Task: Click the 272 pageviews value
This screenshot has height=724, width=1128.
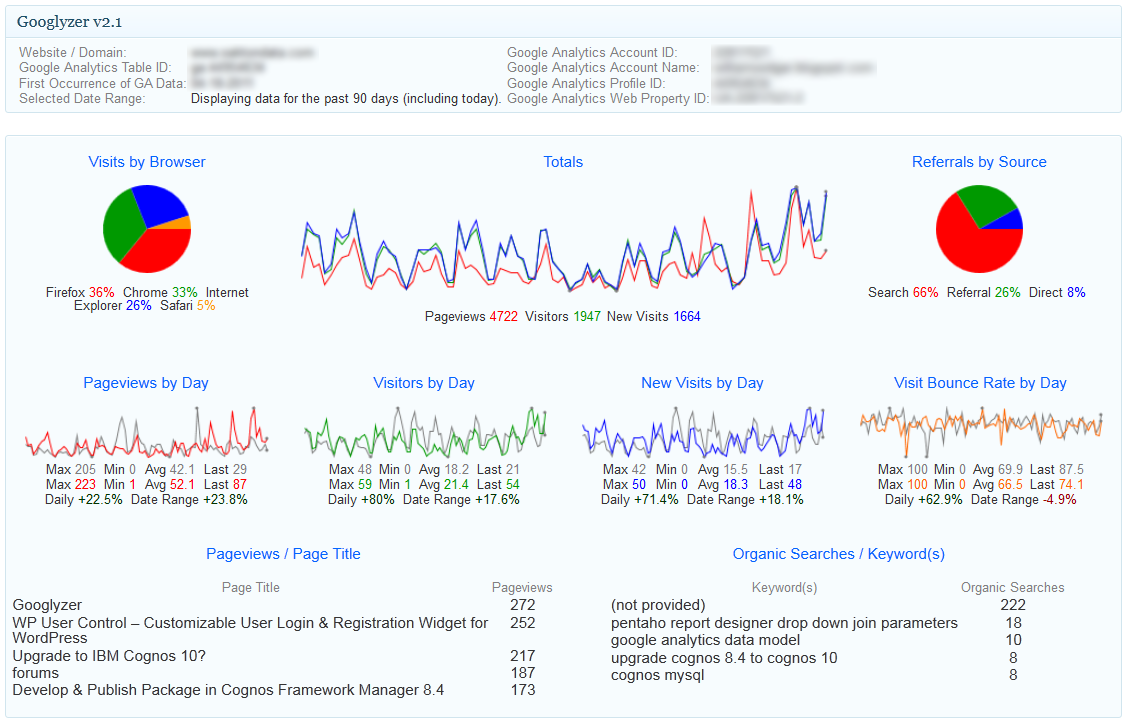Action: tap(522, 605)
